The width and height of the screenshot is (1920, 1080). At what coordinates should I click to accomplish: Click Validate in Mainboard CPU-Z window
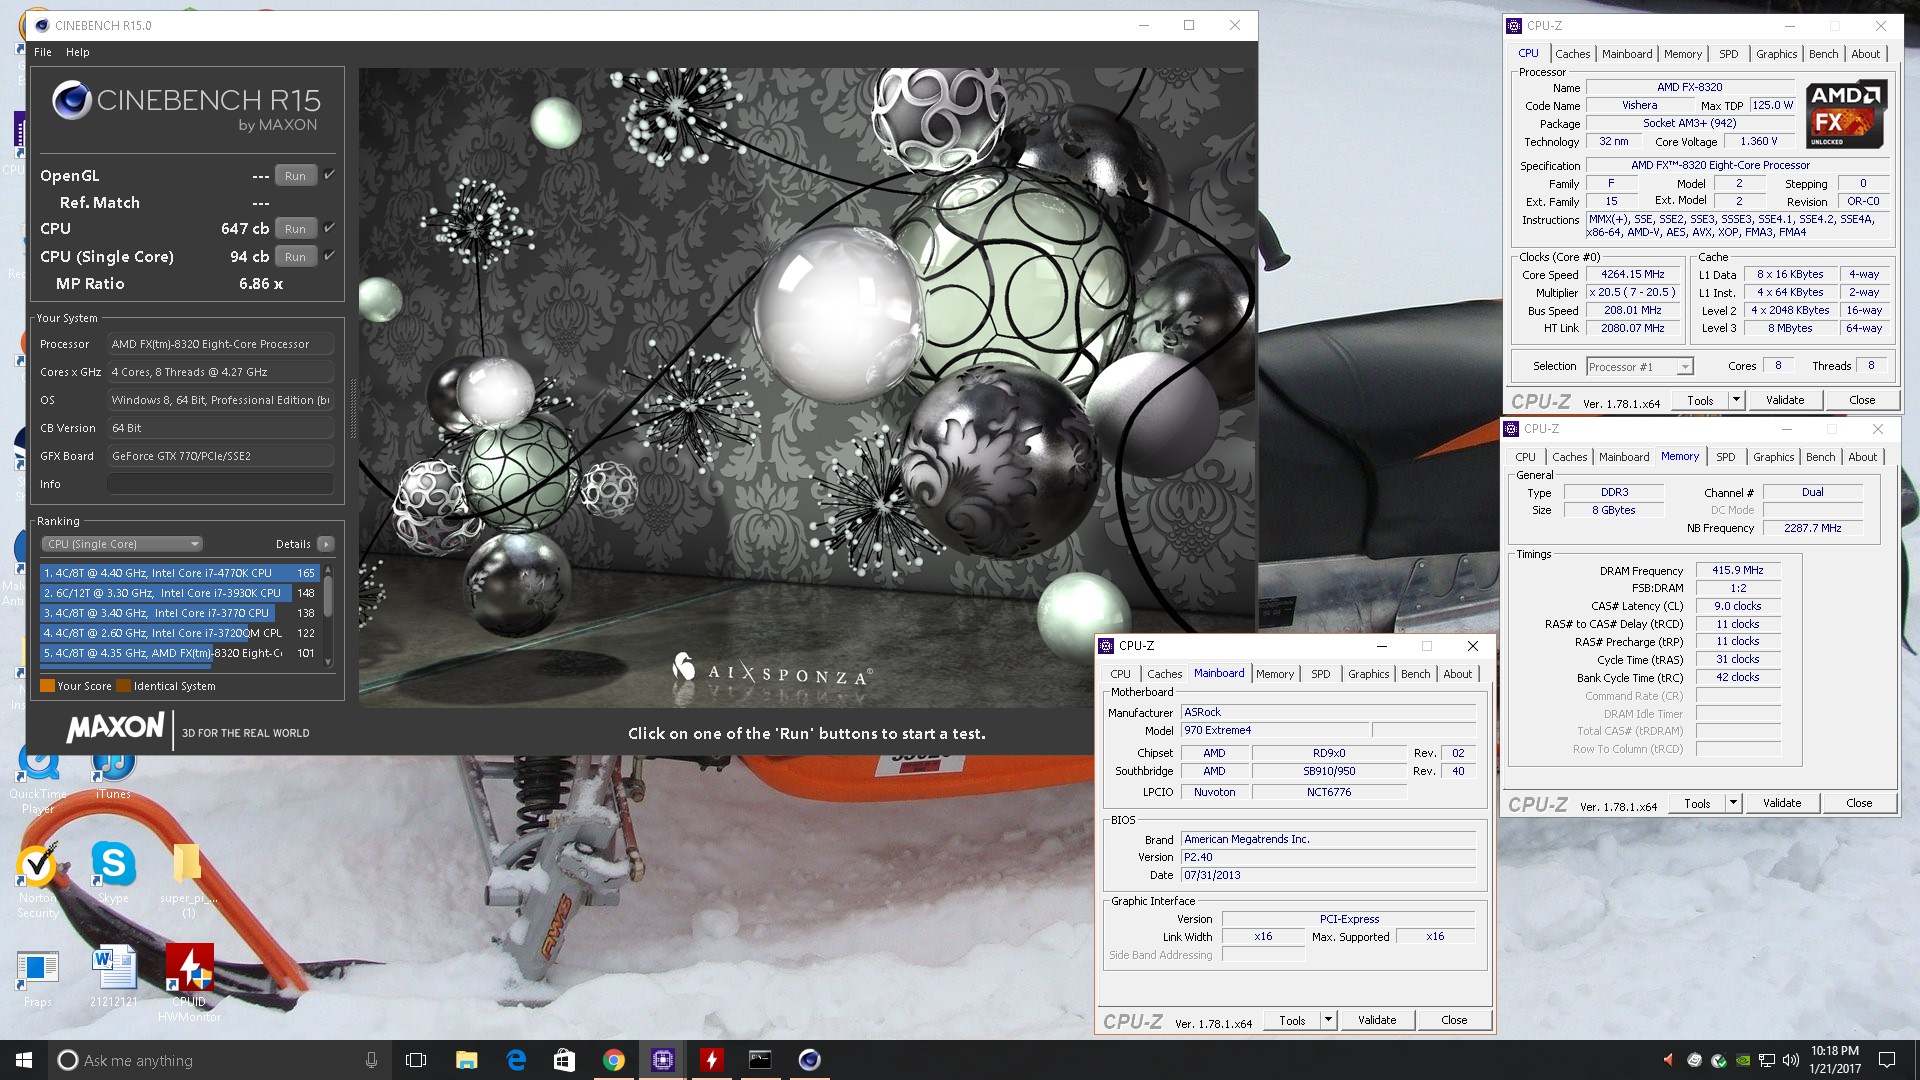pyautogui.click(x=1377, y=1020)
